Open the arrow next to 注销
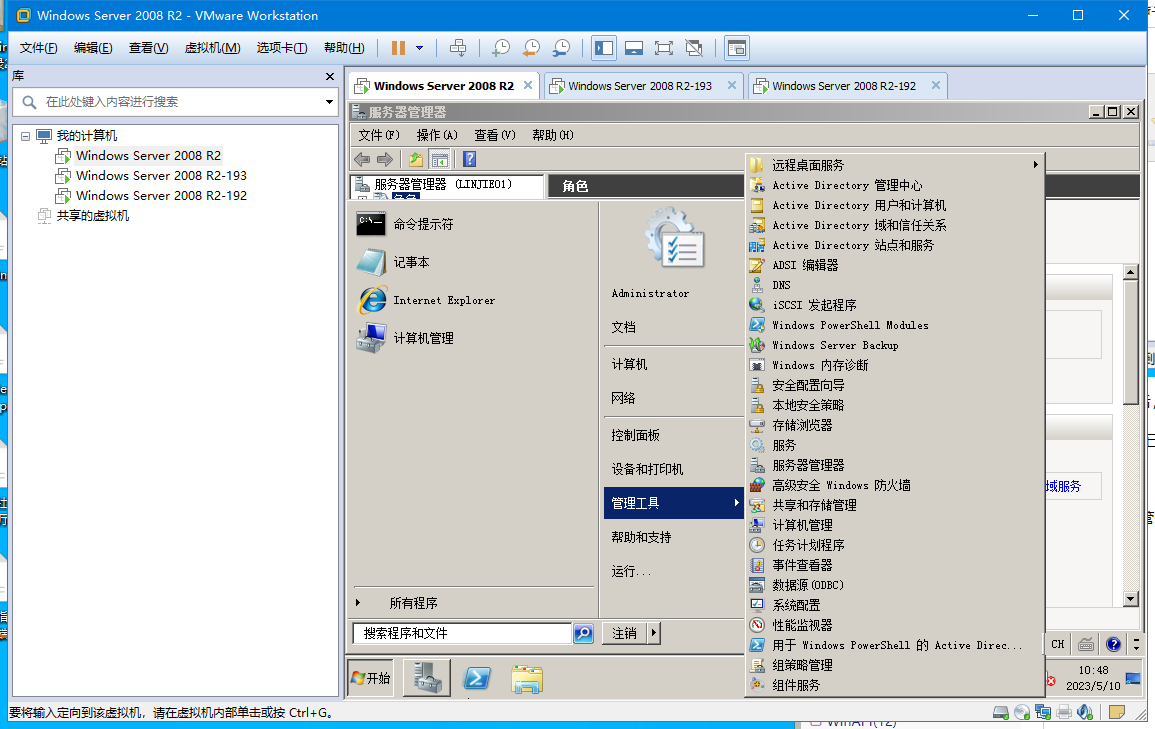Viewport: 1155px width, 729px height. pos(653,633)
